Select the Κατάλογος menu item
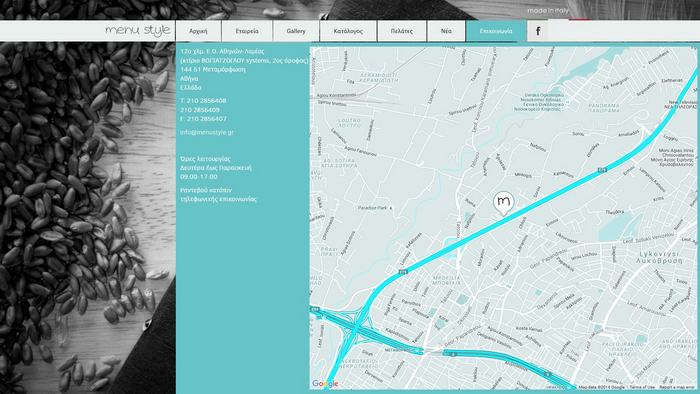700x394 pixels. [x=348, y=31]
